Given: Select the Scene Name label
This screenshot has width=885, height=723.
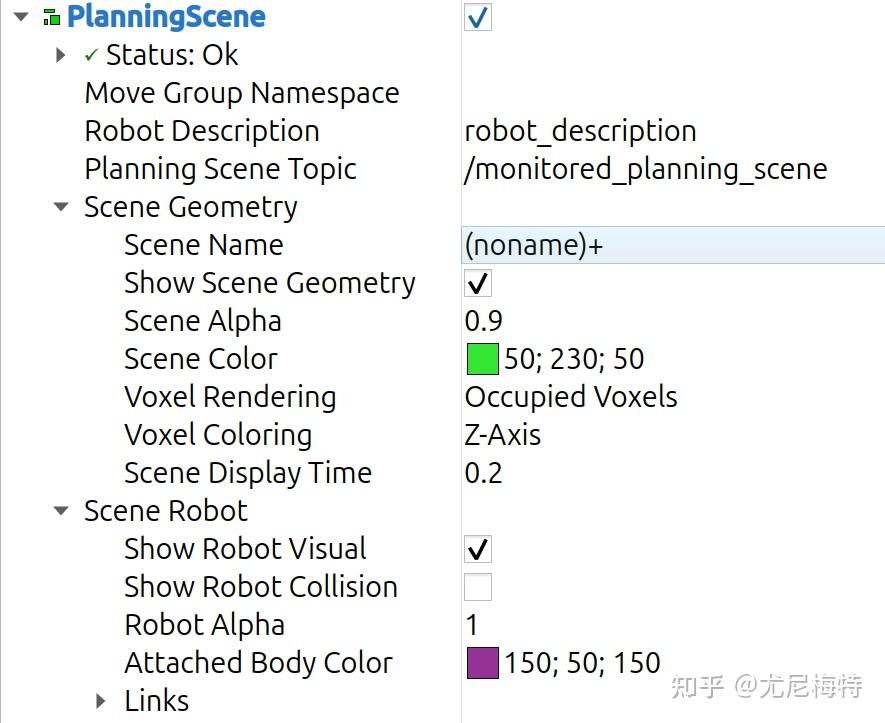Looking at the screenshot, I should pos(204,245).
